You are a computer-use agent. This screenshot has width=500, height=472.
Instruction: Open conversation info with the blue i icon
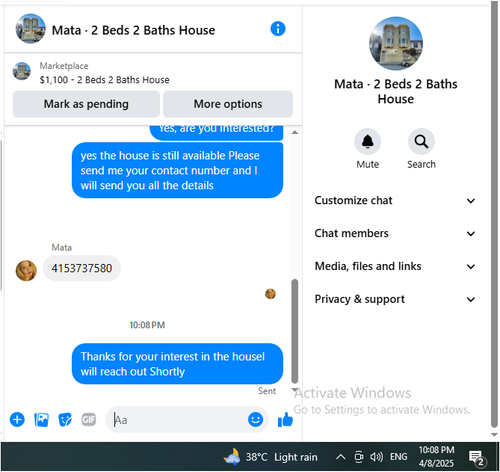pos(278,29)
